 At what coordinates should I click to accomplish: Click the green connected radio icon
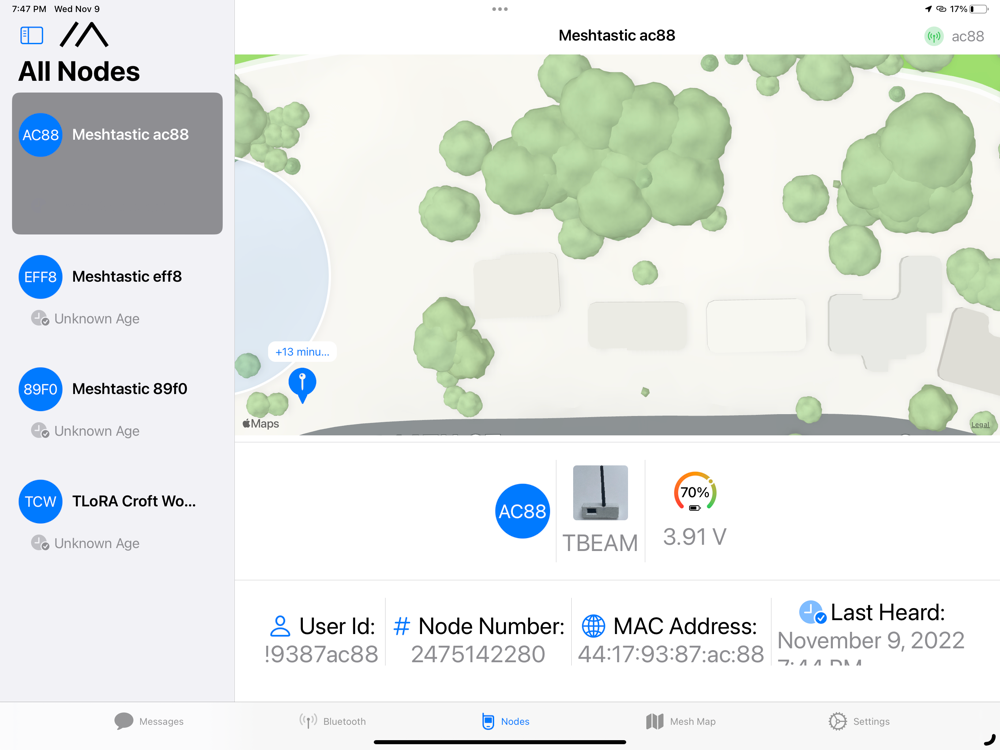(x=934, y=36)
